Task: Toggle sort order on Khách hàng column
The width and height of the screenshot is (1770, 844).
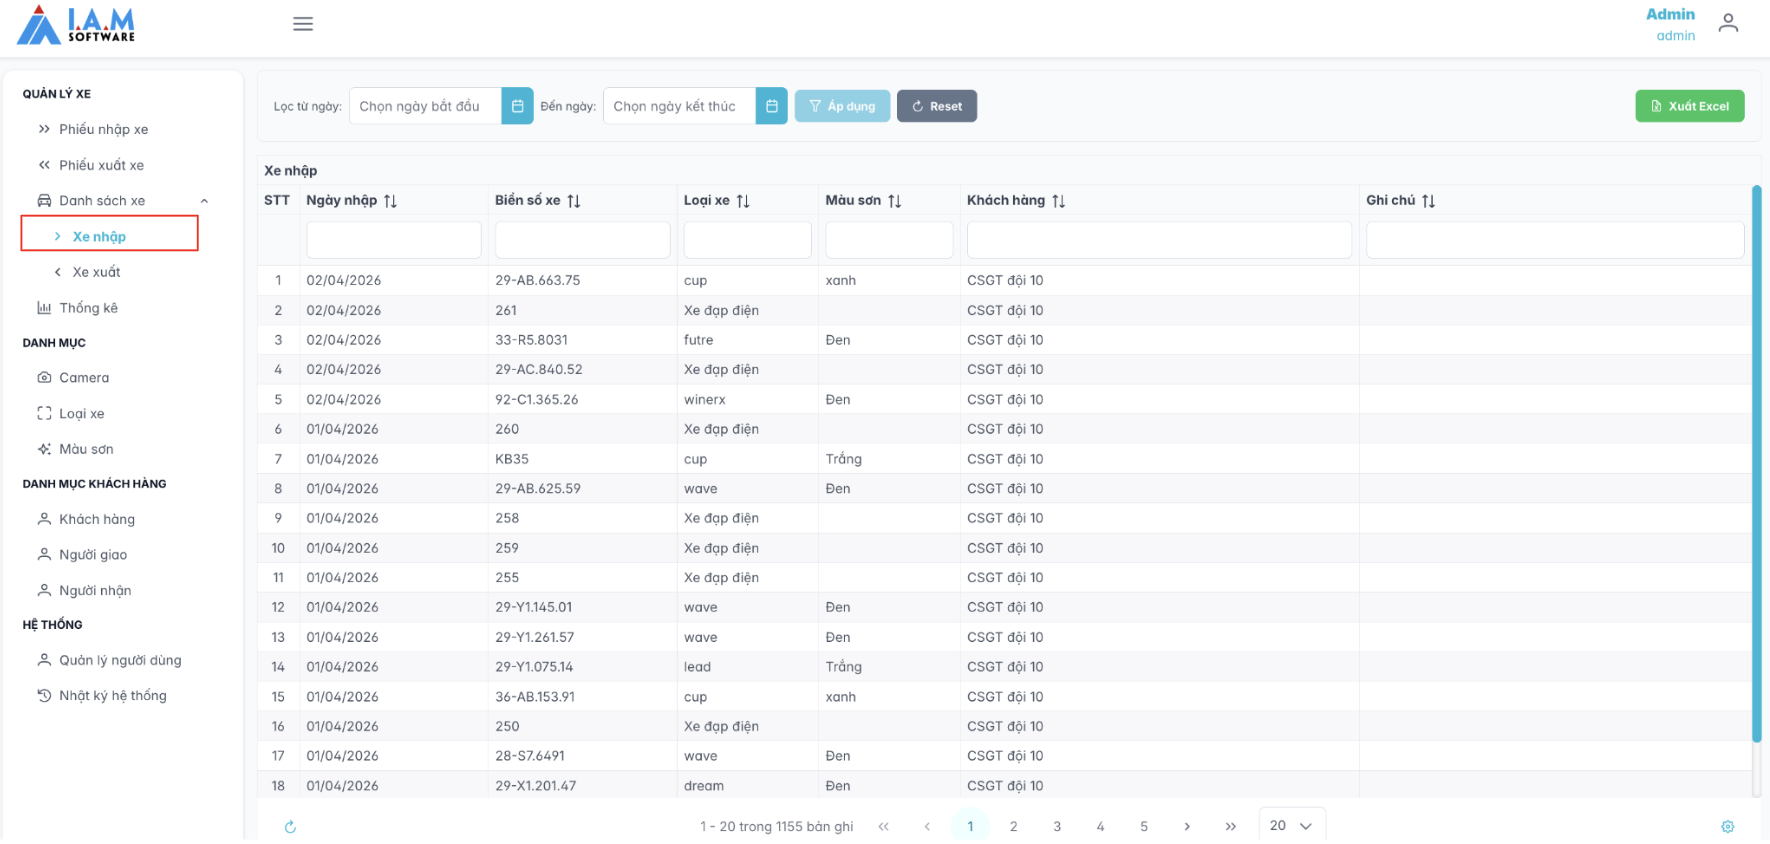Action: [1058, 201]
